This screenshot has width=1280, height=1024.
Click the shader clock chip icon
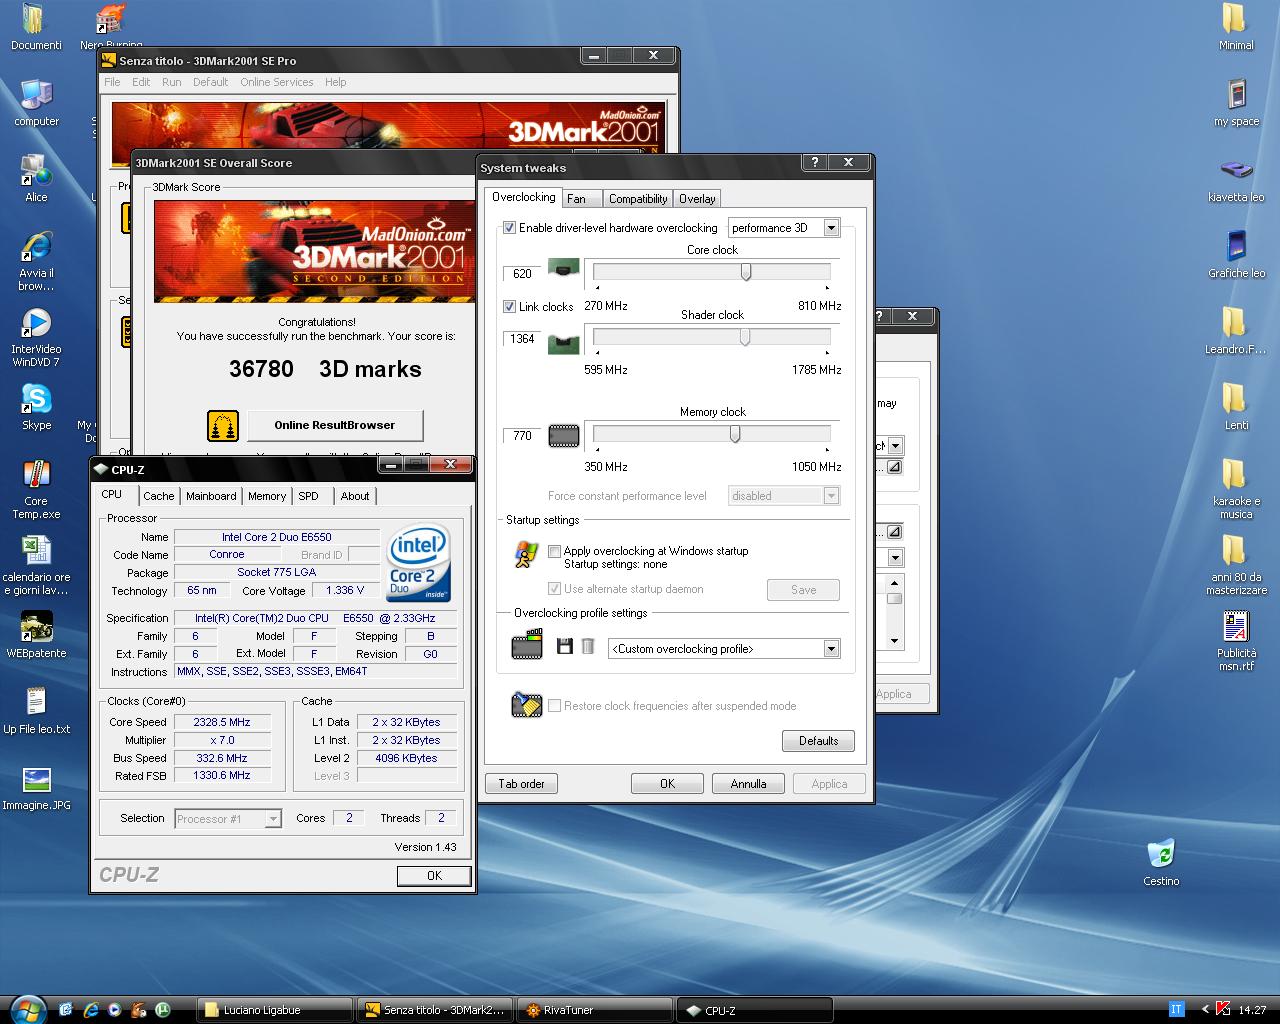(564, 344)
